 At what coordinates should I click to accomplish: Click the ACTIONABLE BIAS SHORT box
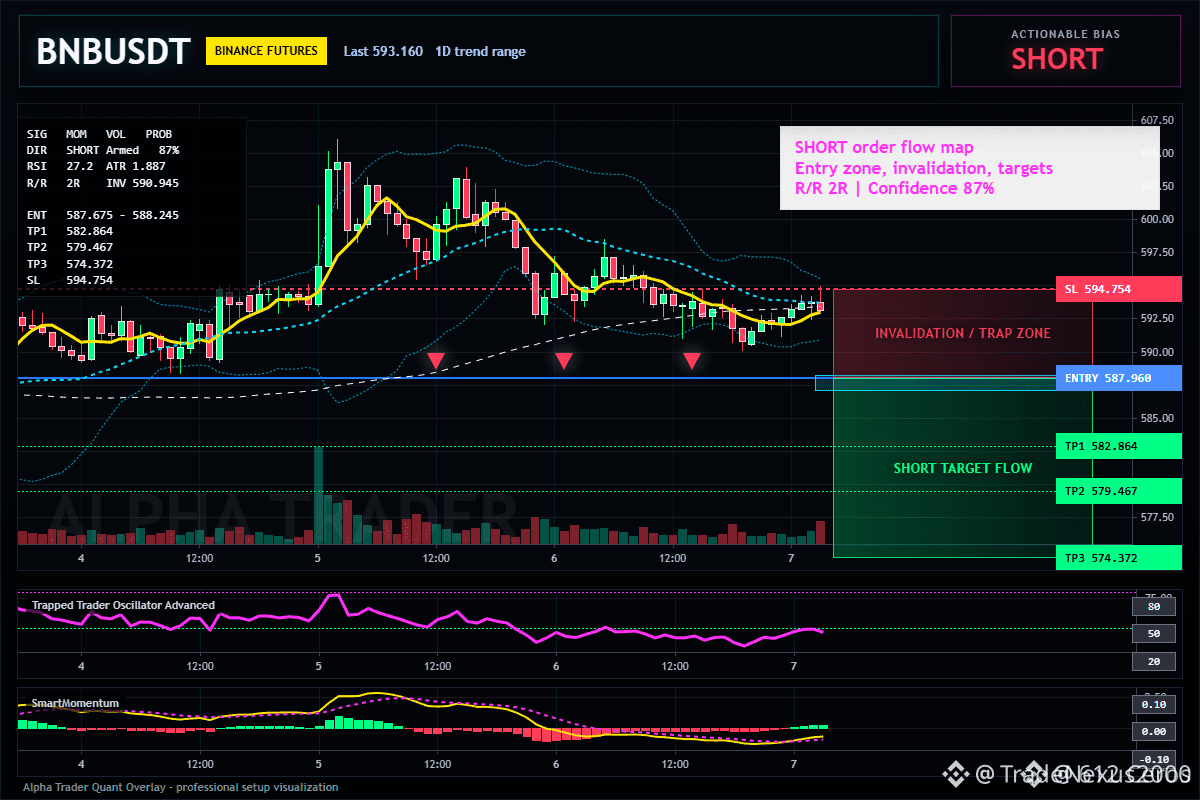(x=1065, y=51)
